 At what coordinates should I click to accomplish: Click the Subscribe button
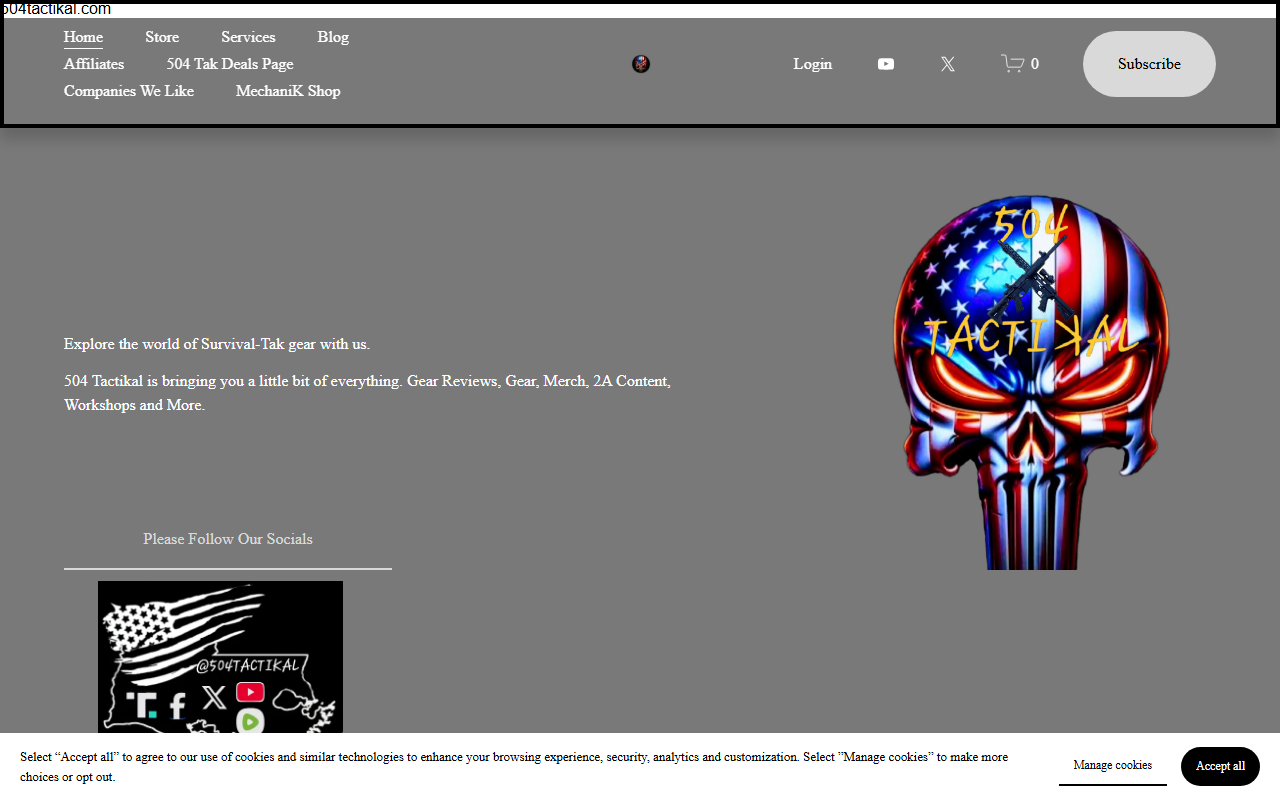coord(1149,64)
